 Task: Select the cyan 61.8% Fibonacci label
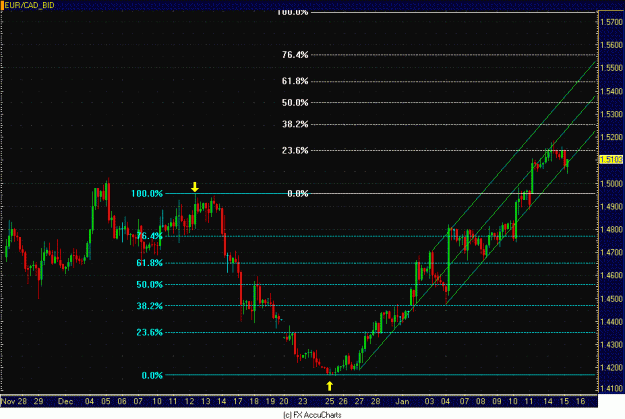coord(149,263)
